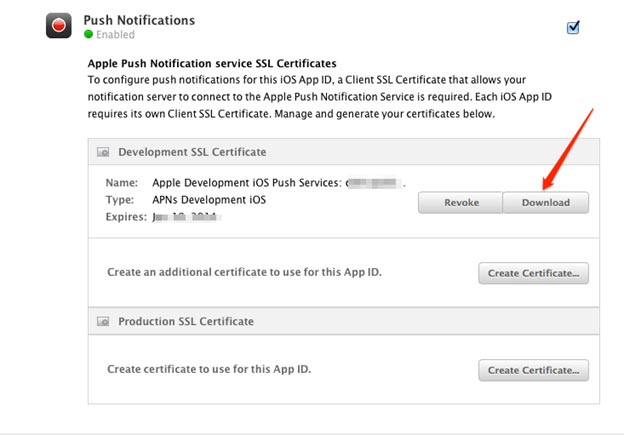The width and height of the screenshot is (624, 435).
Task: Click the Push Notifications app icon
Action: tap(58, 25)
